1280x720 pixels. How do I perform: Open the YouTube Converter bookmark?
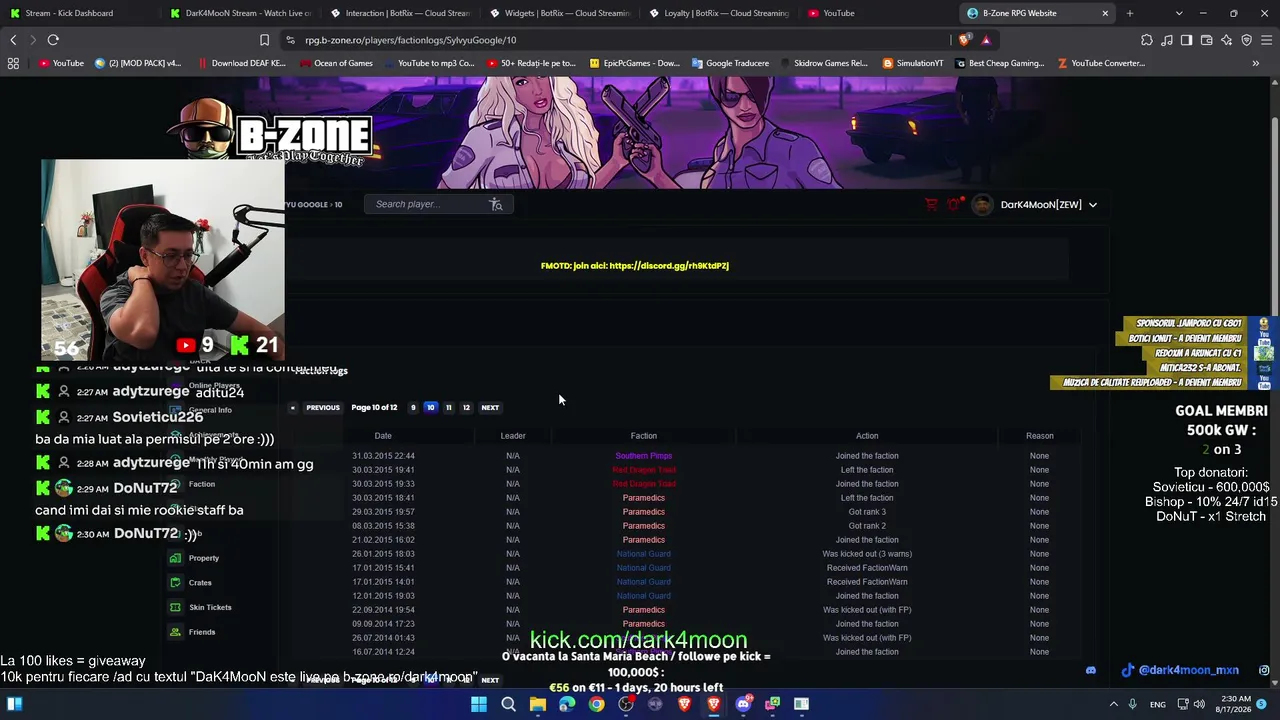[x=1101, y=63]
